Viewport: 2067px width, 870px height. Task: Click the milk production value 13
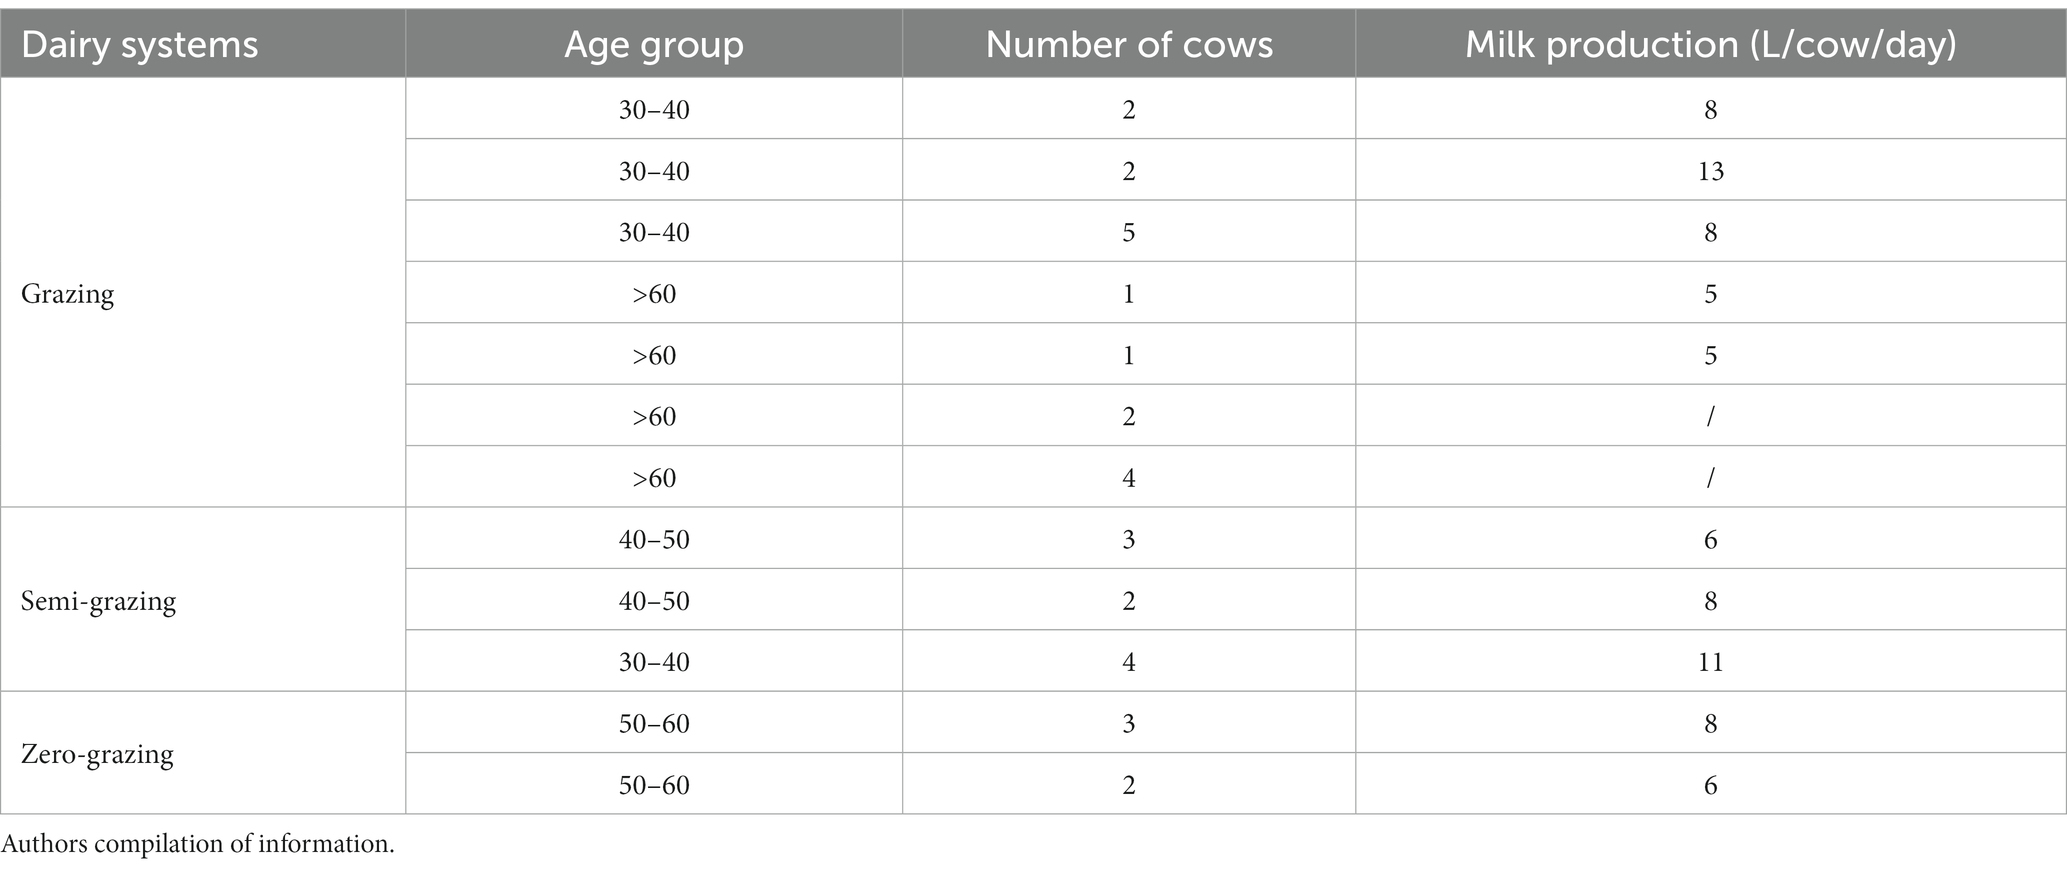pyautogui.click(x=1711, y=171)
